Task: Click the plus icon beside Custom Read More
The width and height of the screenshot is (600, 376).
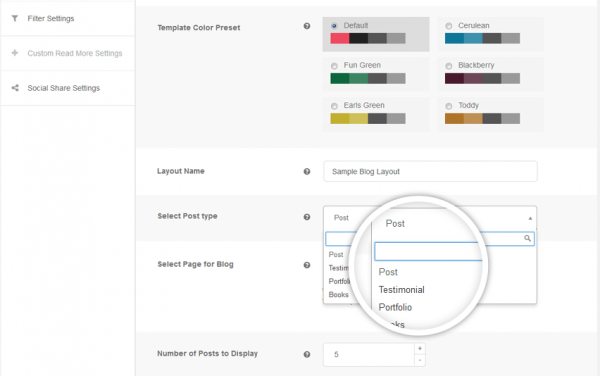Action: point(15,53)
